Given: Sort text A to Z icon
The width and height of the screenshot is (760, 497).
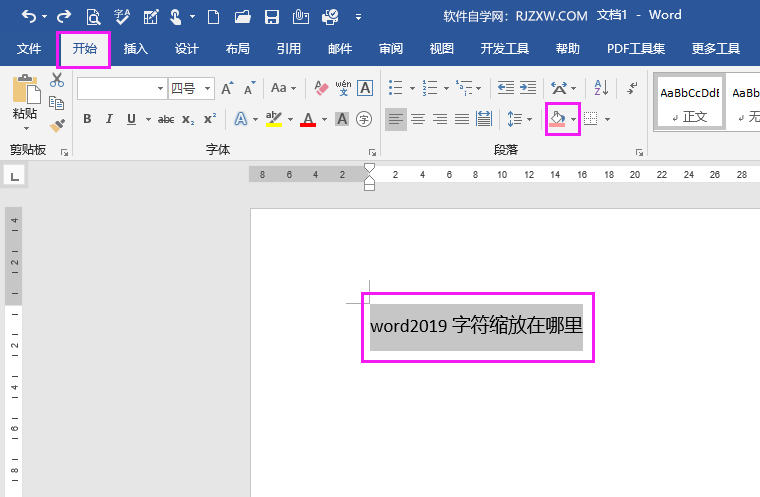Looking at the screenshot, I should click(x=601, y=88).
